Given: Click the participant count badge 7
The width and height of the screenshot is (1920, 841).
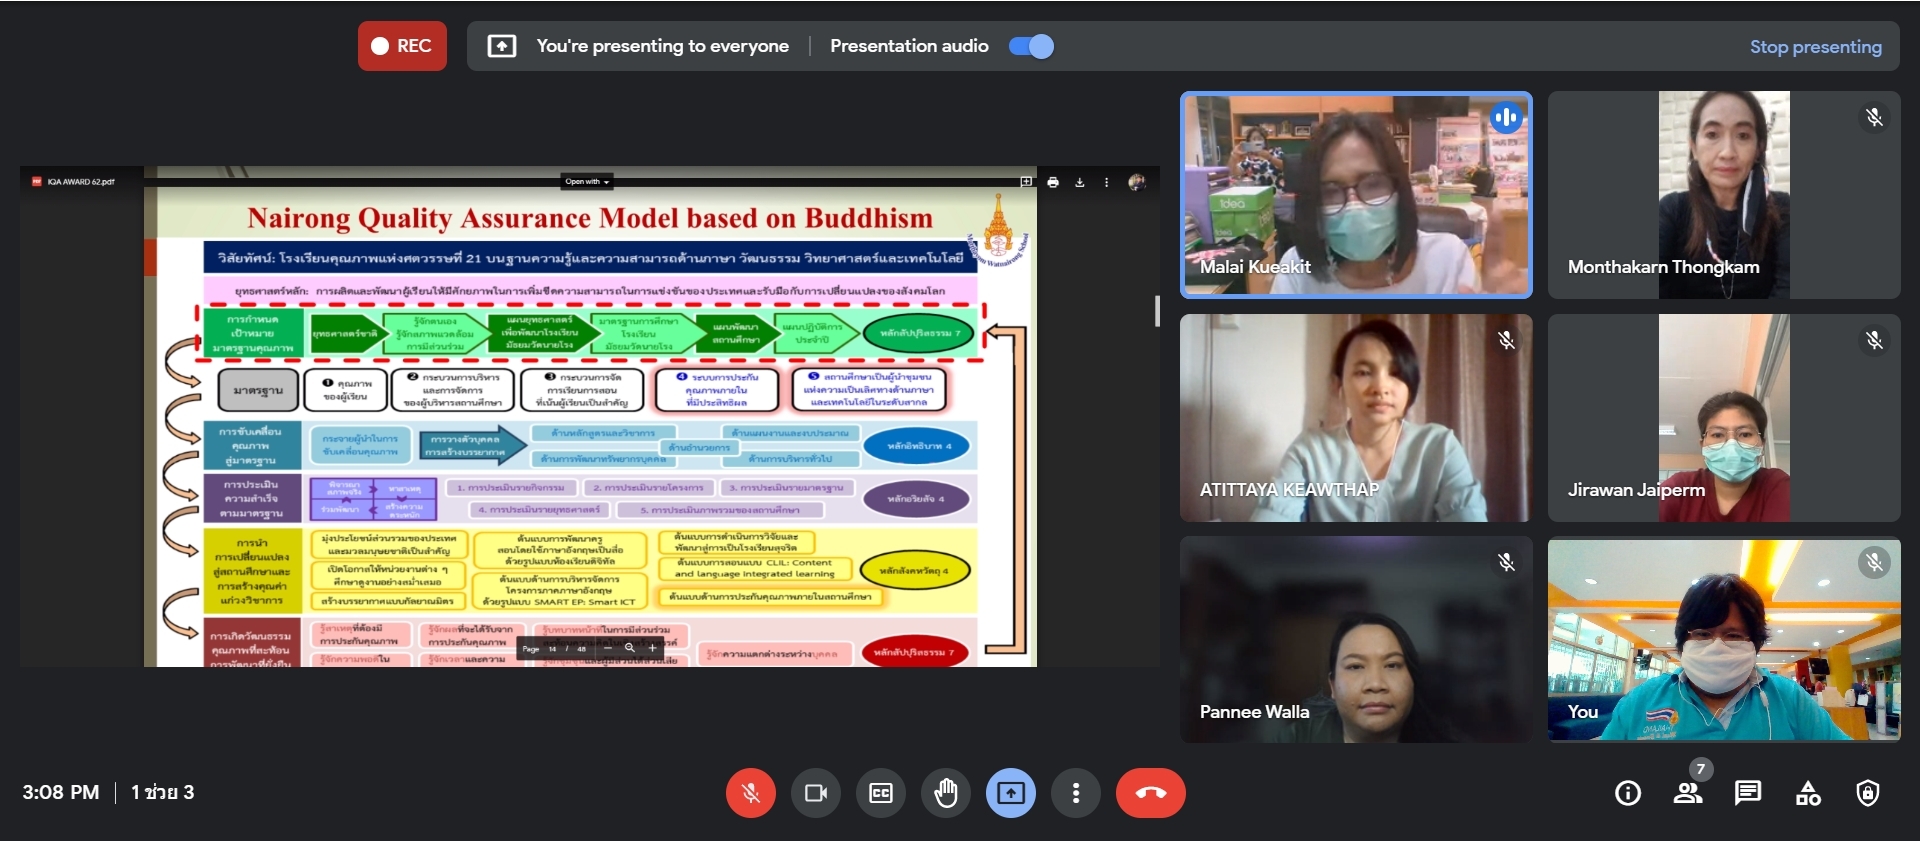Looking at the screenshot, I should pos(1701,769).
